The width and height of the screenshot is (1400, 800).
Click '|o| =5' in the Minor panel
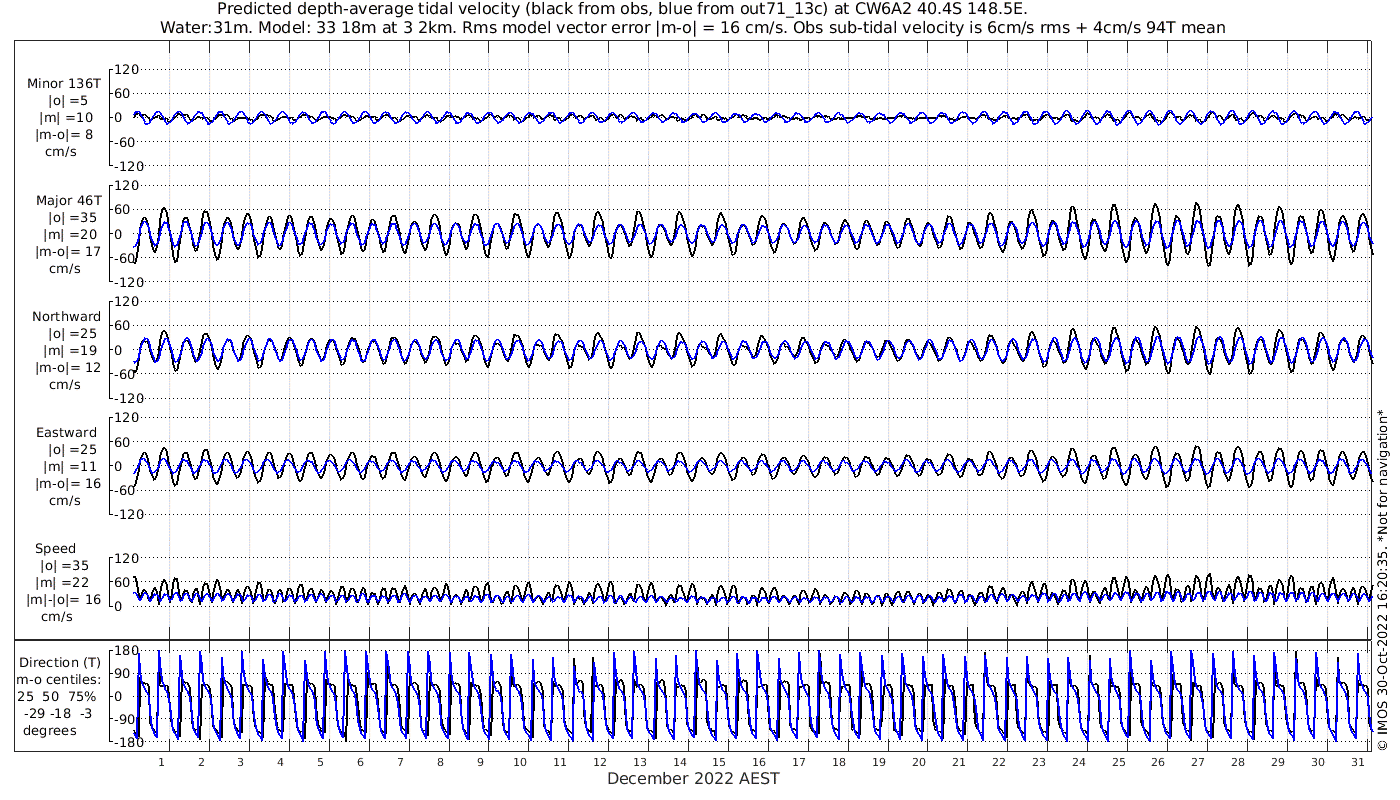click(x=69, y=101)
